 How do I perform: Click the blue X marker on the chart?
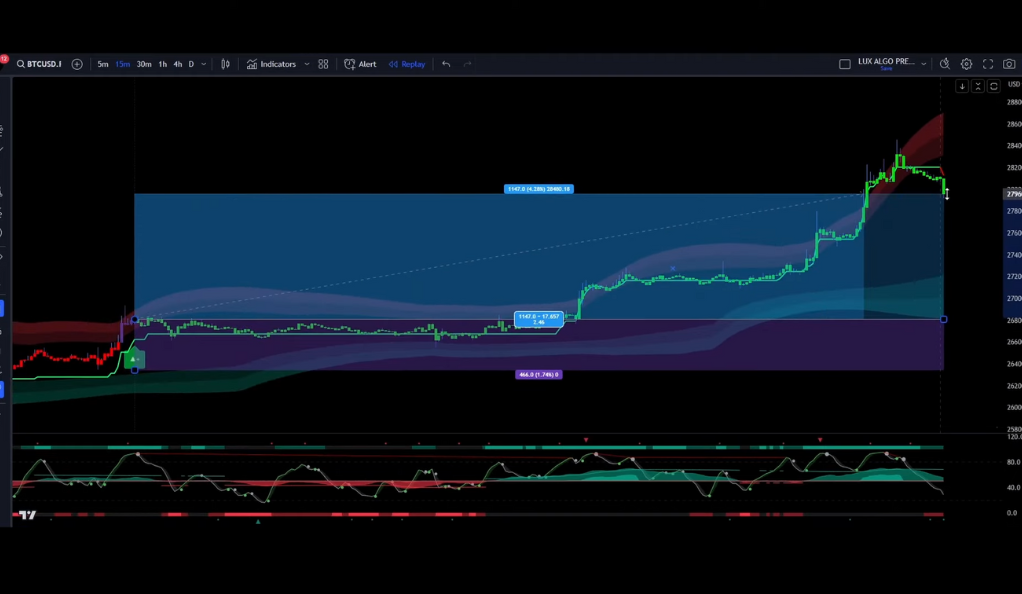tap(673, 269)
